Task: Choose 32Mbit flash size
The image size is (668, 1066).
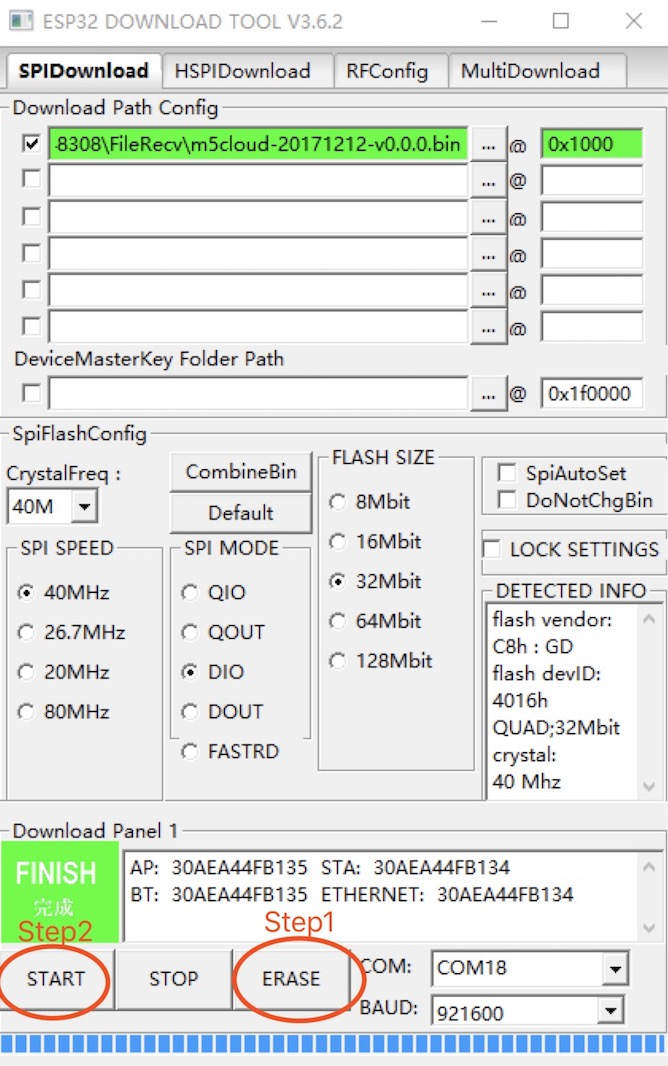Action: pyautogui.click(x=375, y=581)
